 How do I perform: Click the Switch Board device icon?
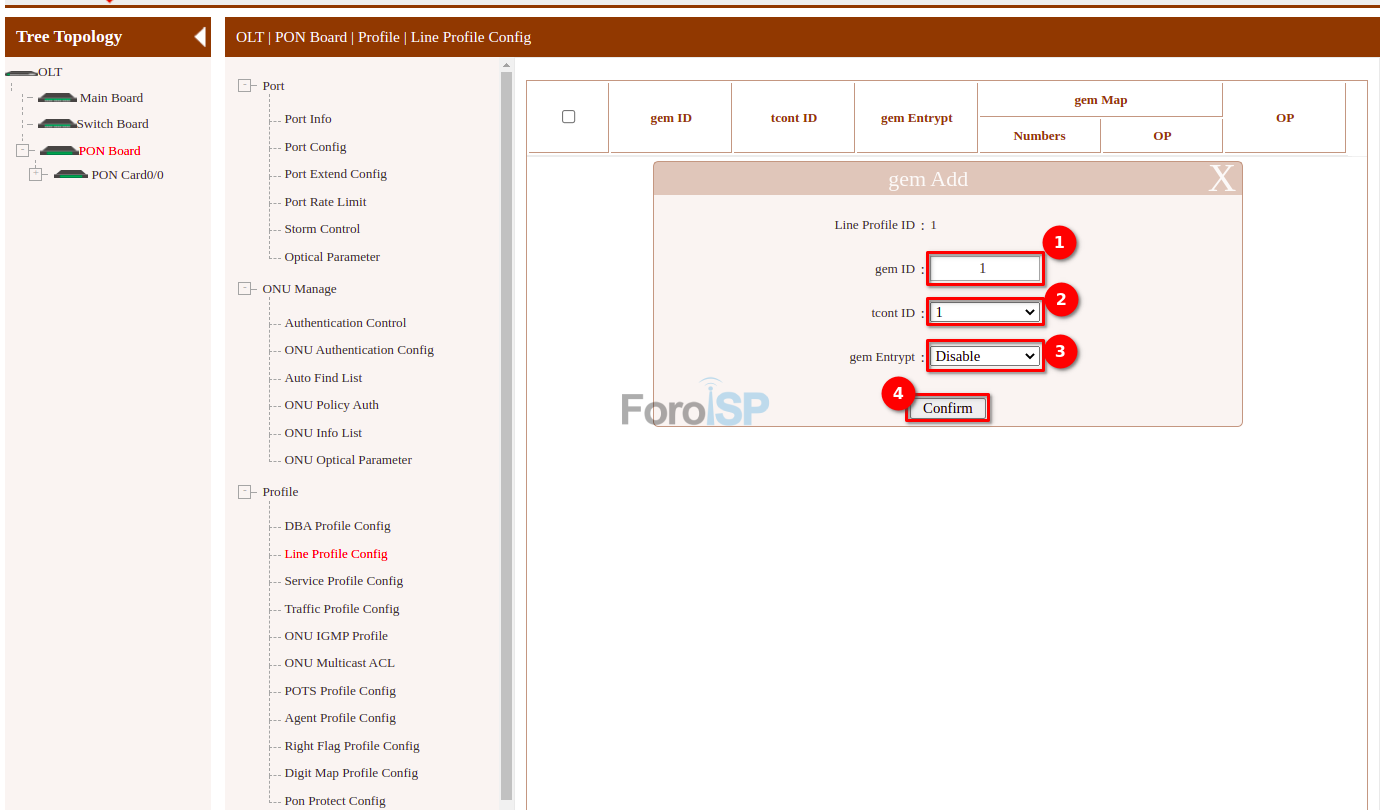coord(57,124)
